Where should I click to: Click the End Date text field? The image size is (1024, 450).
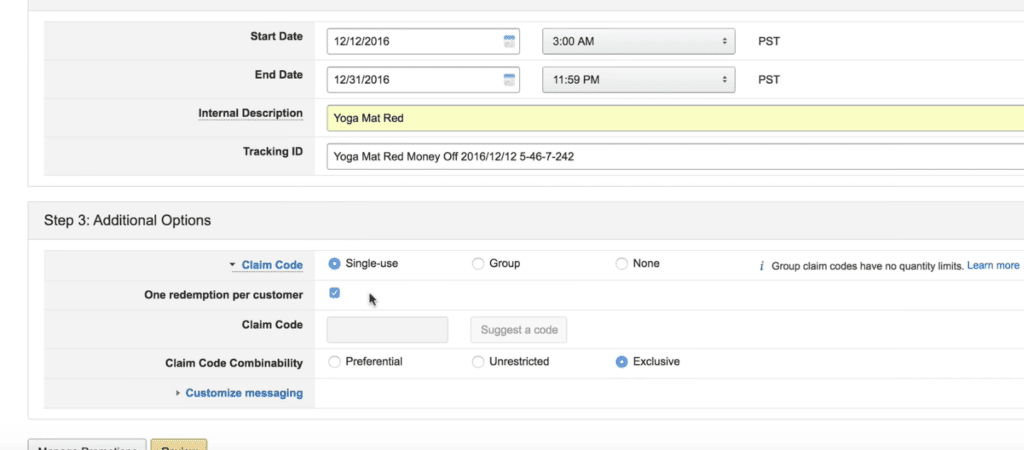point(414,80)
